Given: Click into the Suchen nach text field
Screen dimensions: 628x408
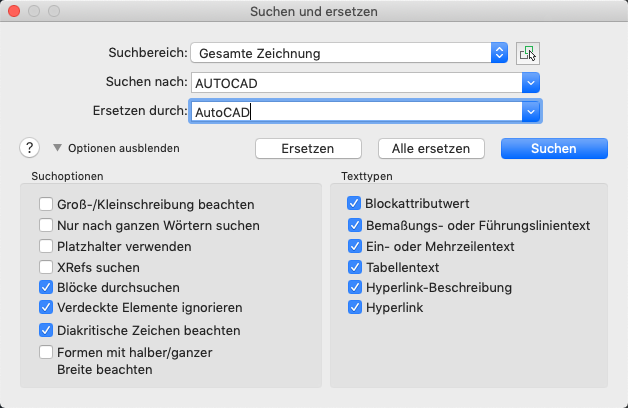Looking at the screenshot, I should (355, 82).
